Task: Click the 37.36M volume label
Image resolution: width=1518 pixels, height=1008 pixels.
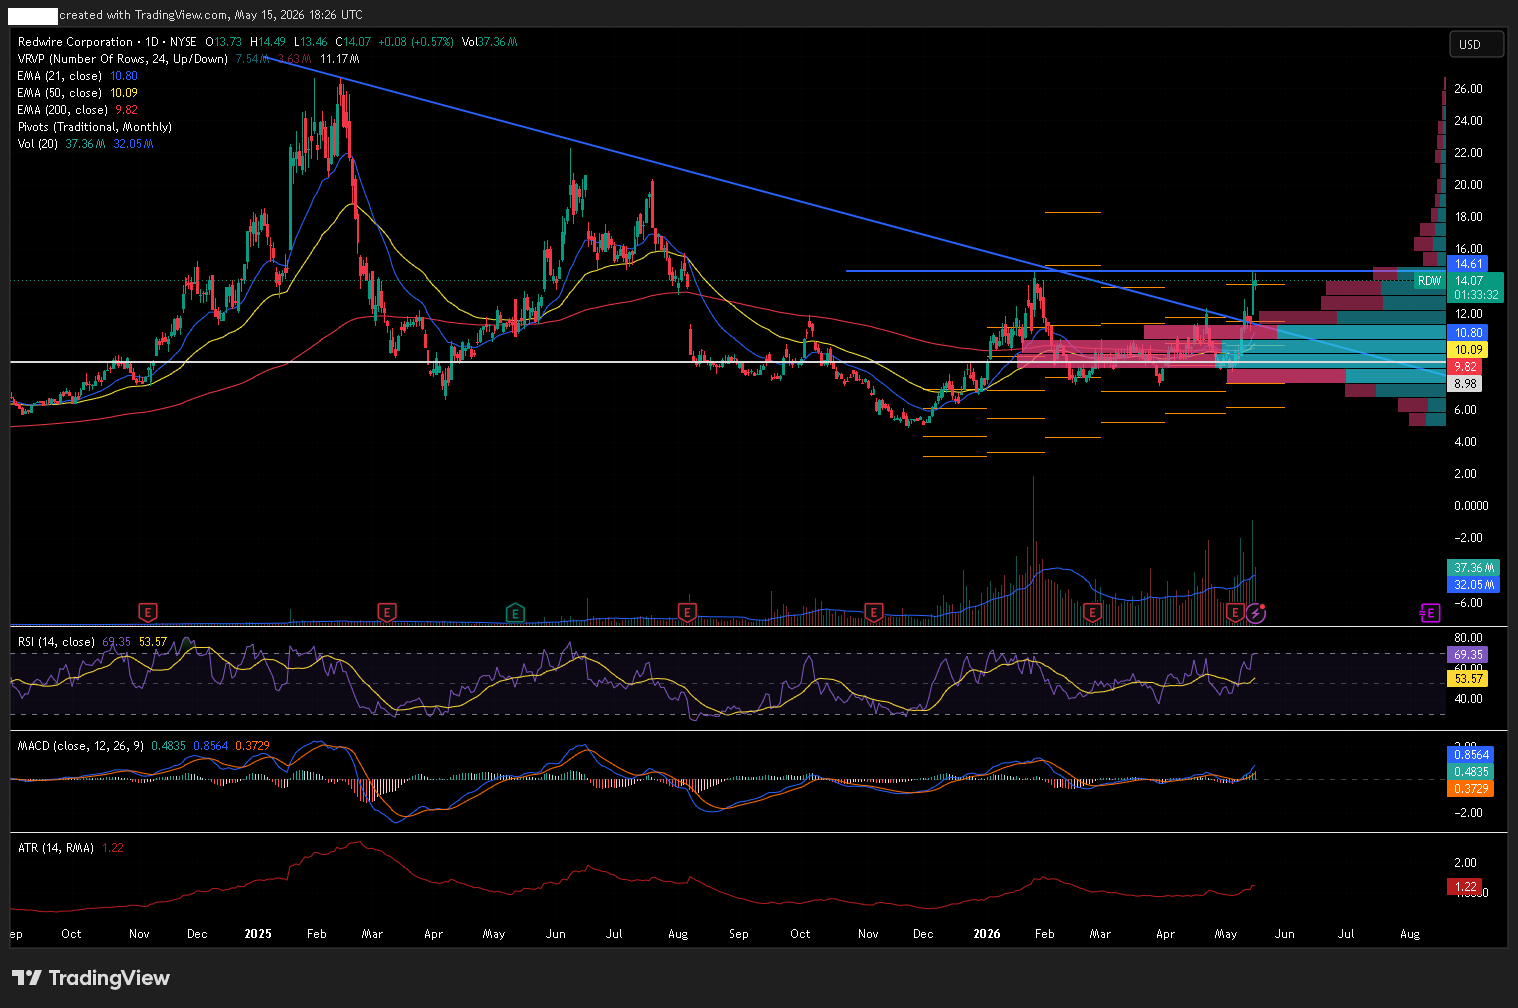Action: pos(1474,568)
